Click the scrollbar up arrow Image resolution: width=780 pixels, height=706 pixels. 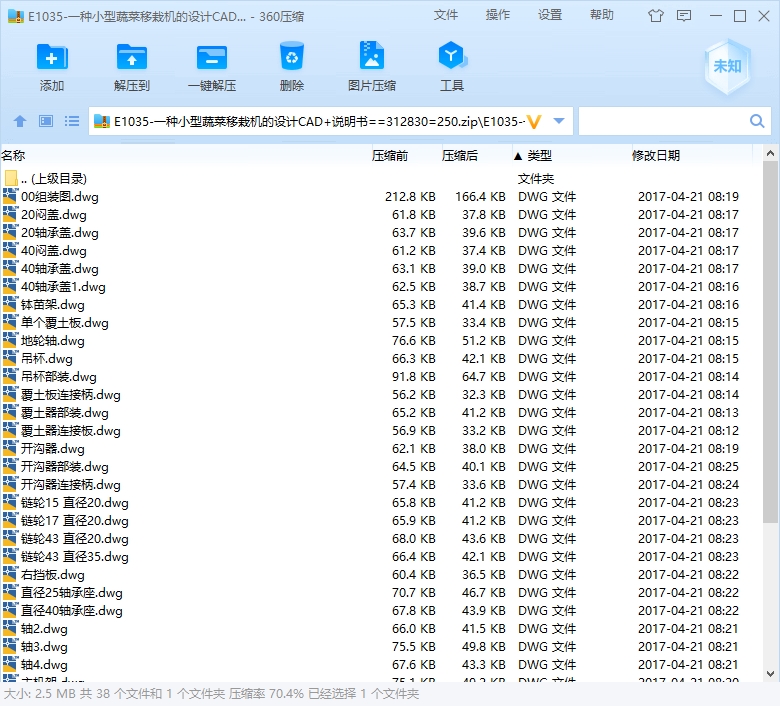(770, 154)
